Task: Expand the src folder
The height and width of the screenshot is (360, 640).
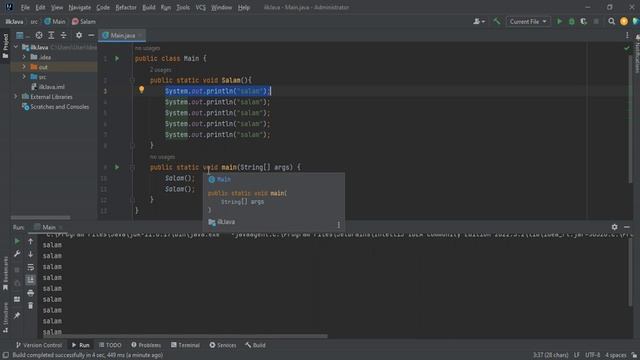Action: pyautogui.click(x=24, y=77)
